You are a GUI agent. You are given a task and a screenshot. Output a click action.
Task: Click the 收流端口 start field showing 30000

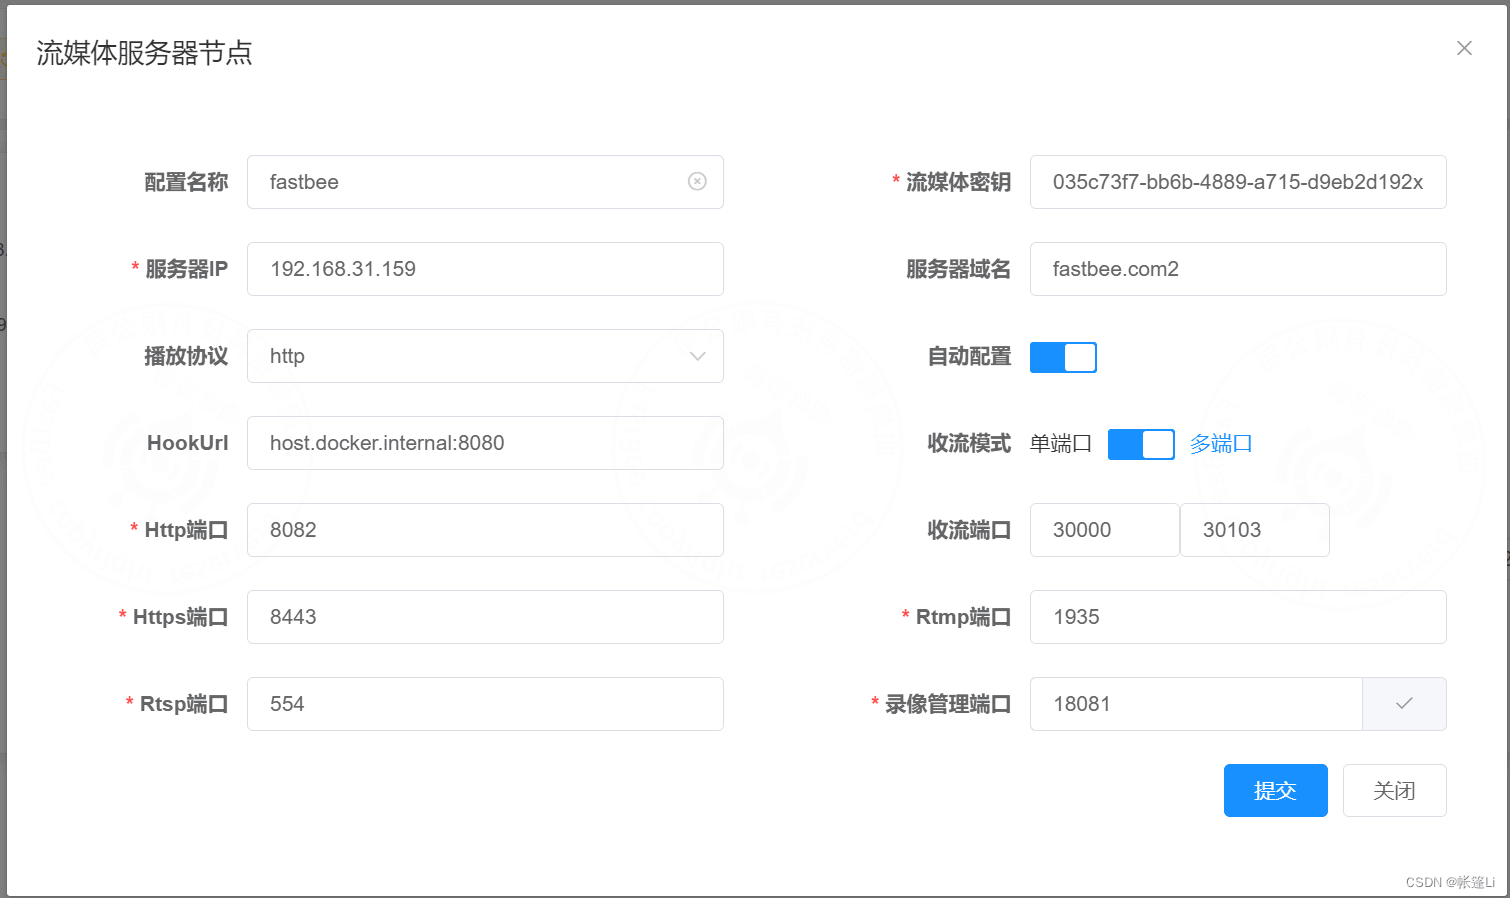(x=1105, y=530)
